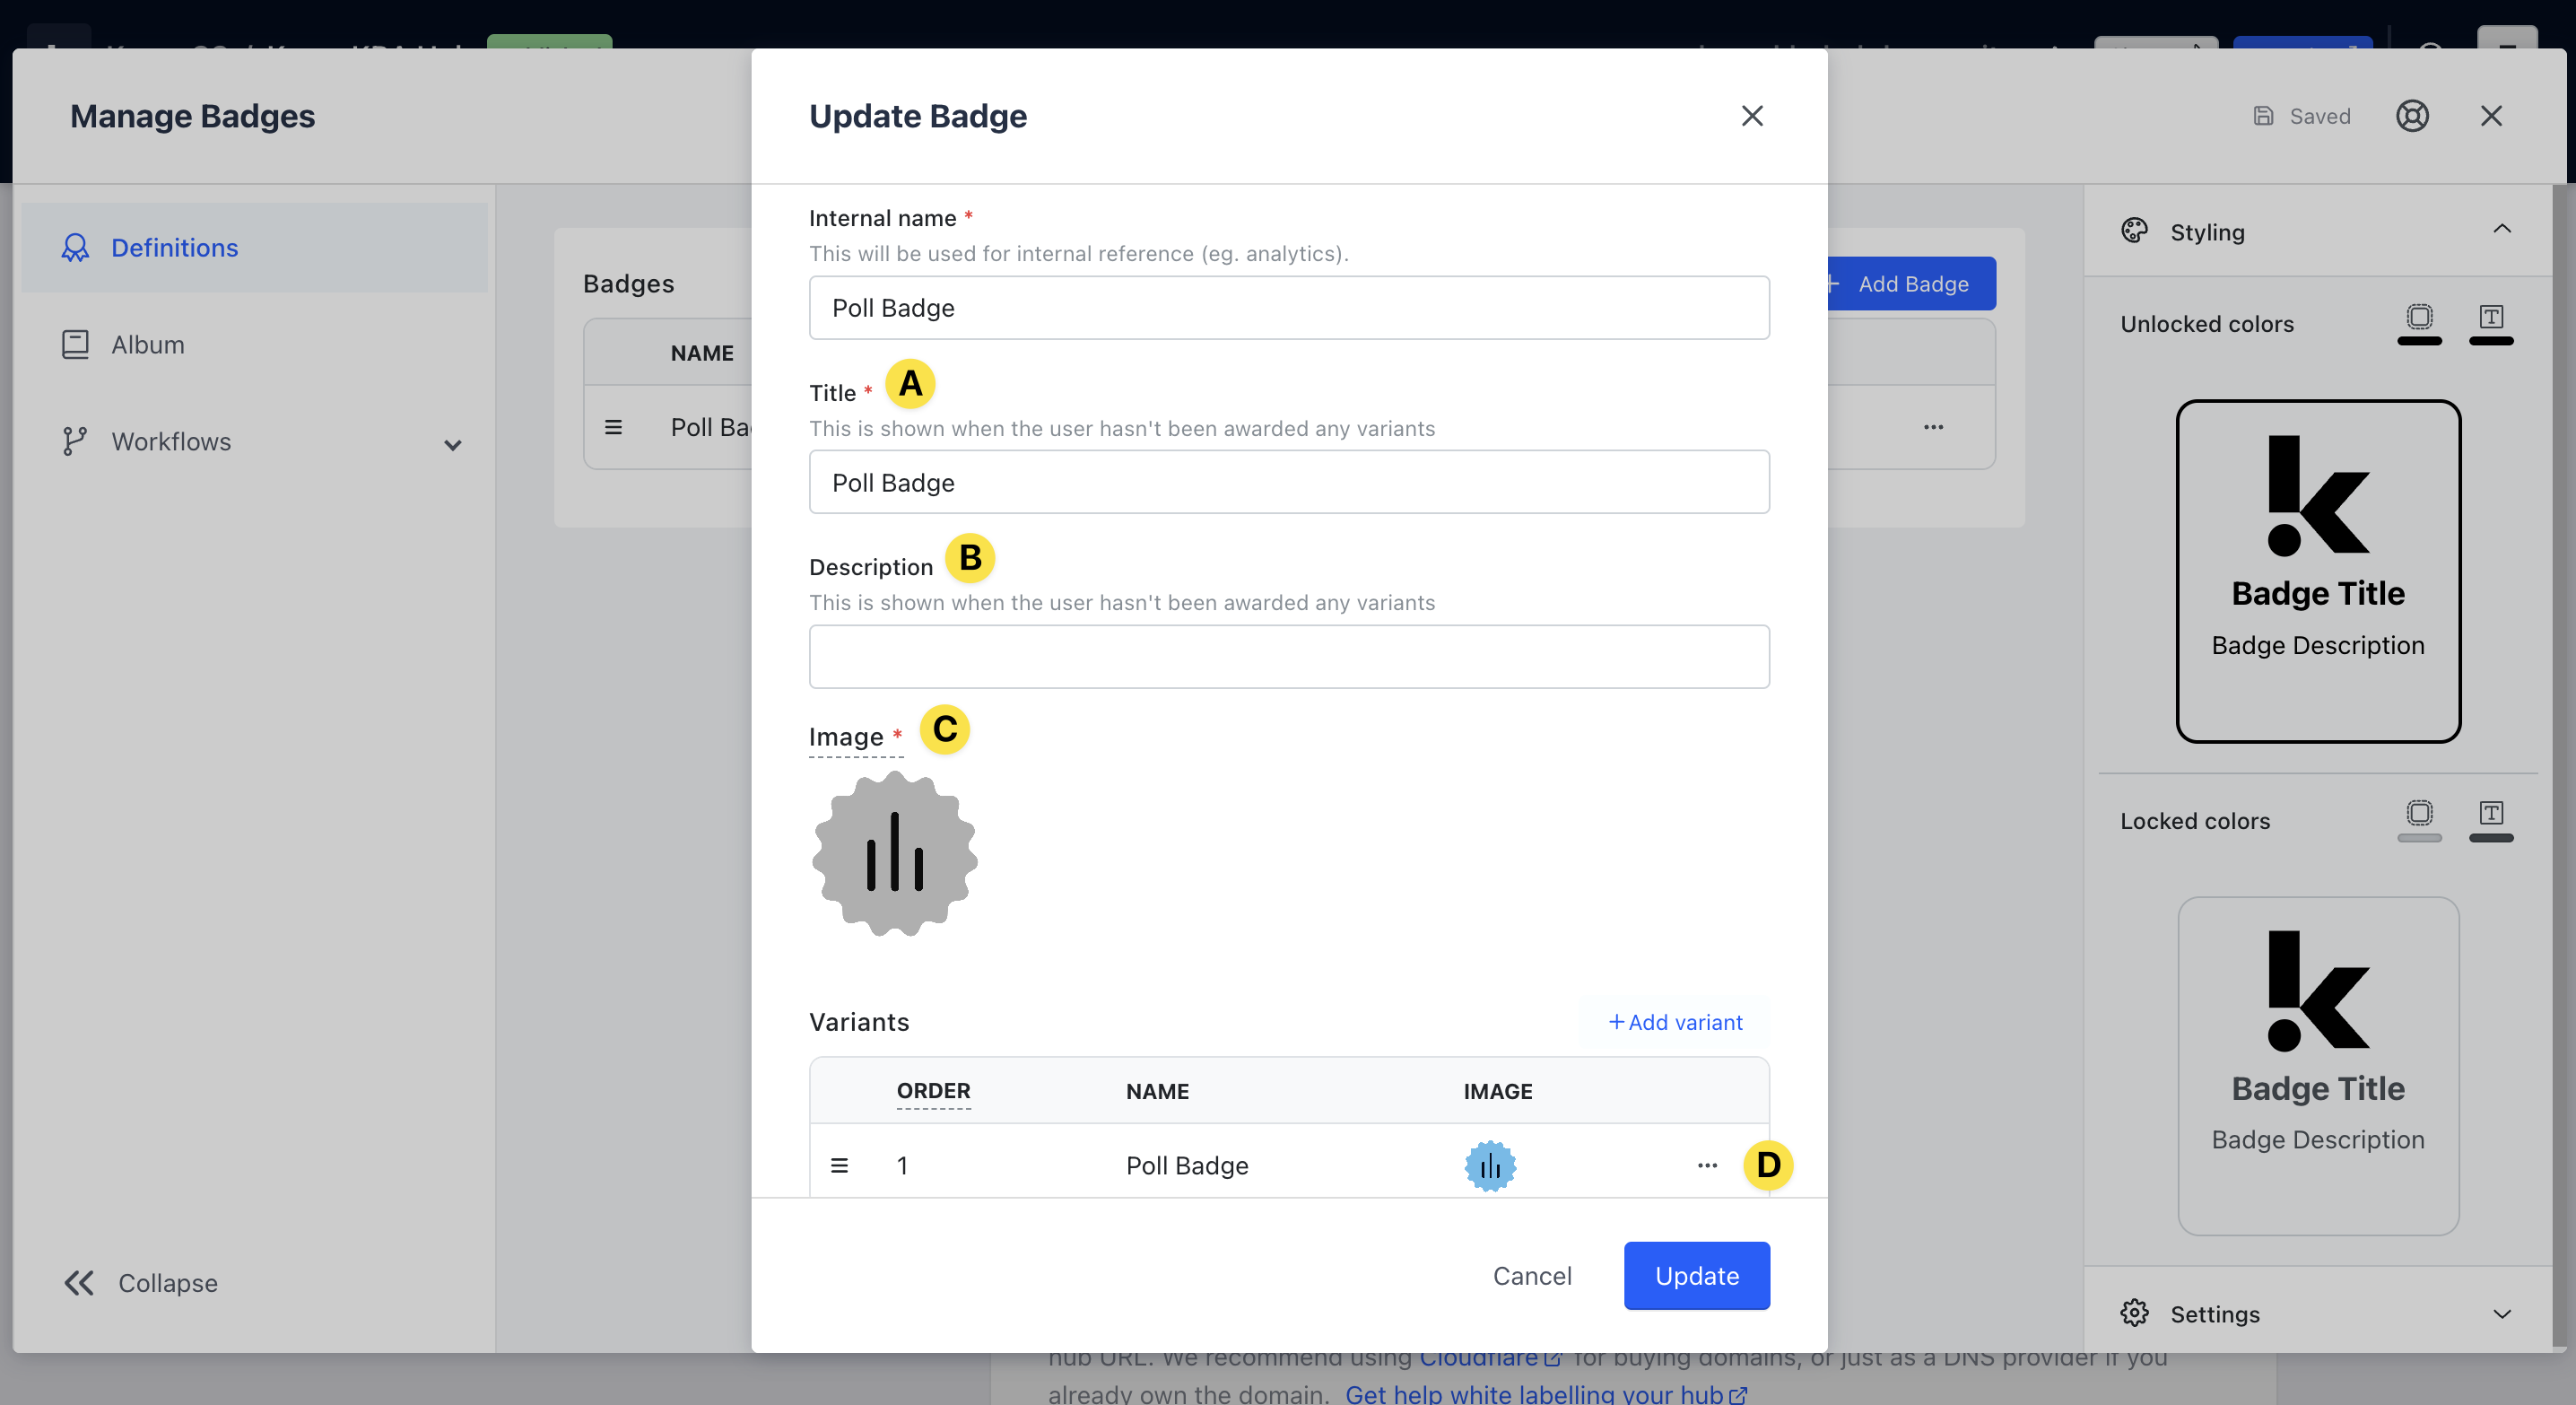2576x1405 pixels.
Task: Click the Locked colors text color icon
Action: pyautogui.click(x=2490, y=815)
